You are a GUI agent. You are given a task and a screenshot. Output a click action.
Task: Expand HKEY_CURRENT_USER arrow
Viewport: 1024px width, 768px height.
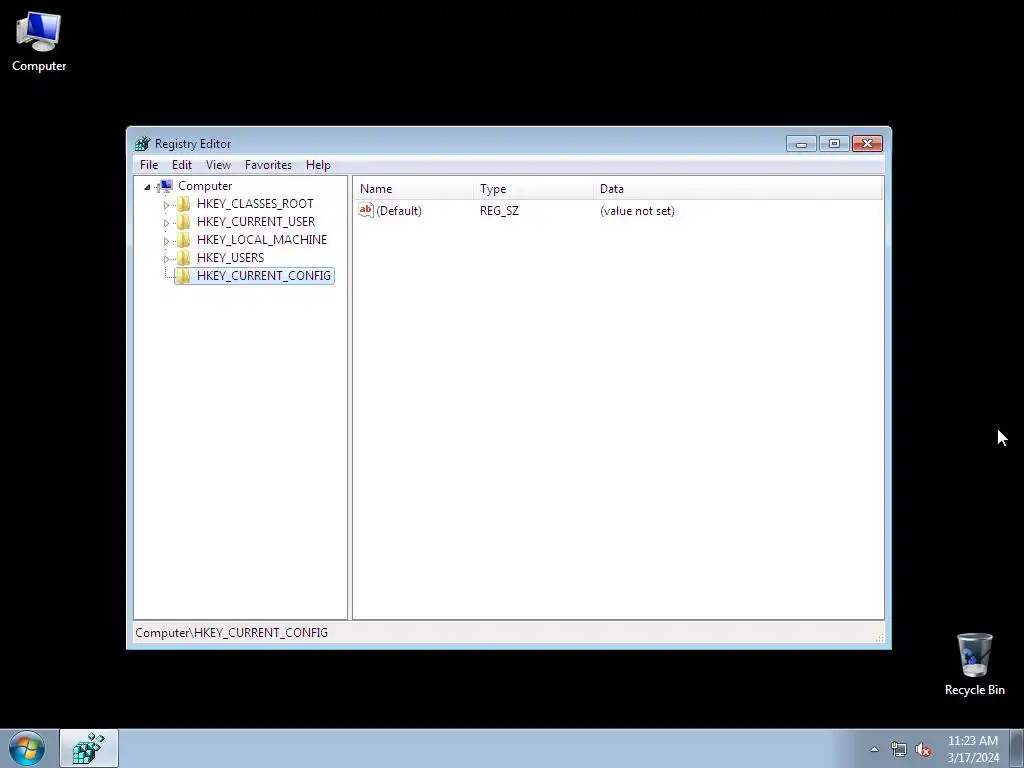click(166, 223)
